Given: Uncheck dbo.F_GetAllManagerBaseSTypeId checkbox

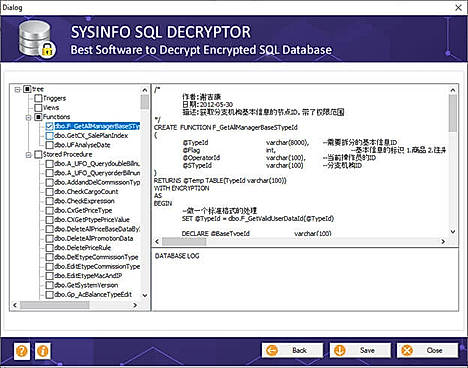Looking at the screenshot, I should point(49,126).
